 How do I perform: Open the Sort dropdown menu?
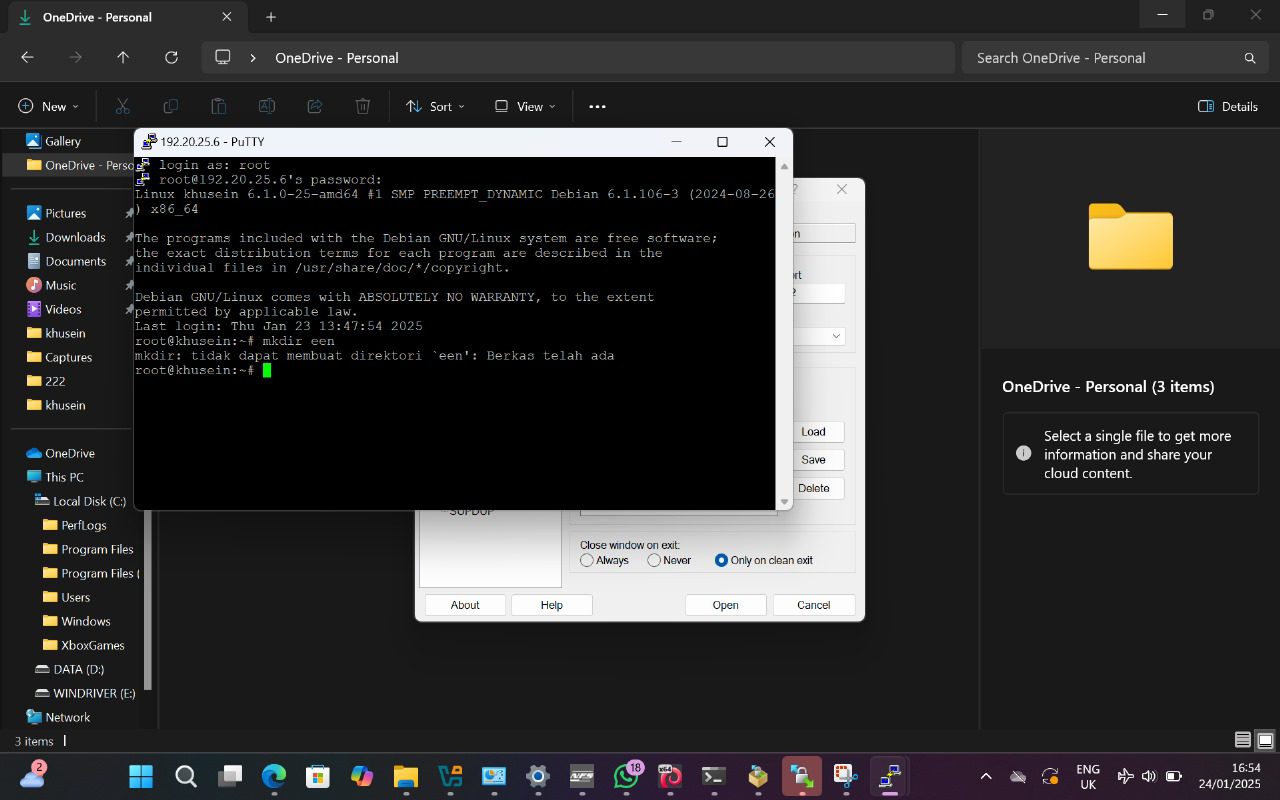pyautogui.click(x=435, y=106)
